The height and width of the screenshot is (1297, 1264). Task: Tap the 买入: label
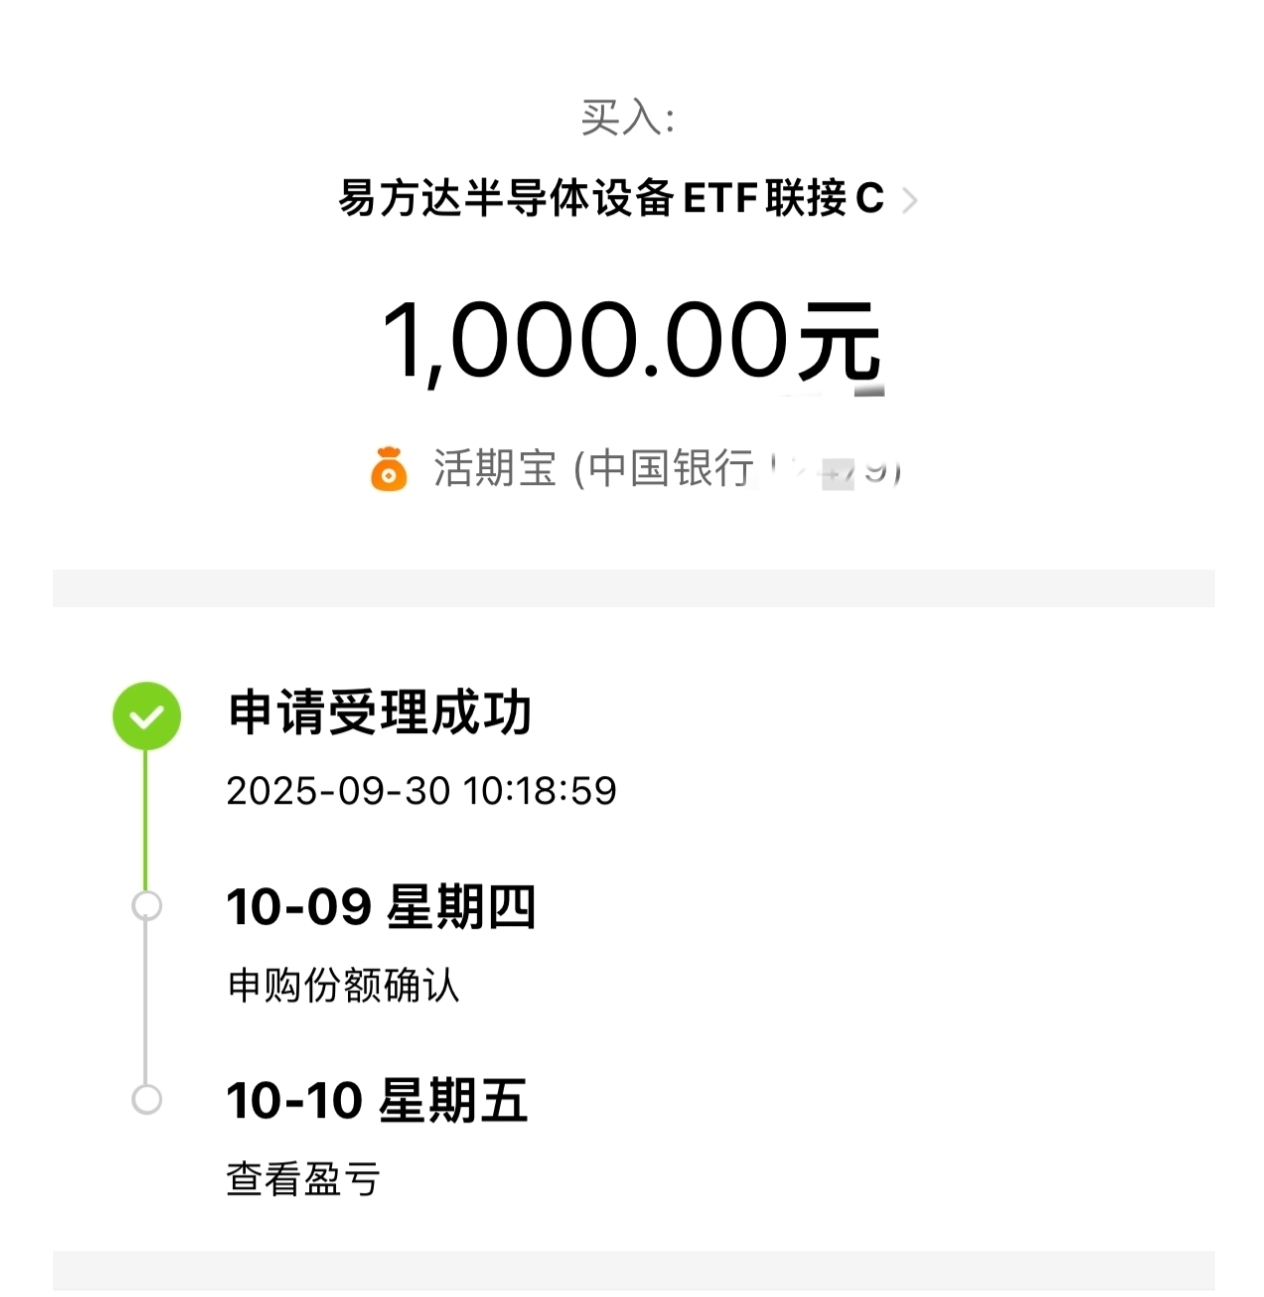point(629,118)
